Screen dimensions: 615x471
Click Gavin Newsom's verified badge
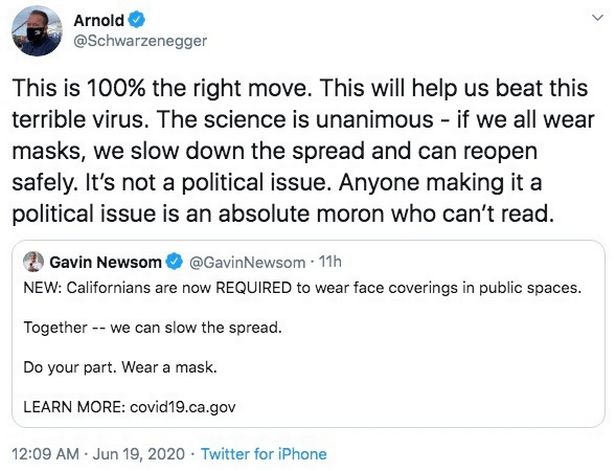pos(173,263)
